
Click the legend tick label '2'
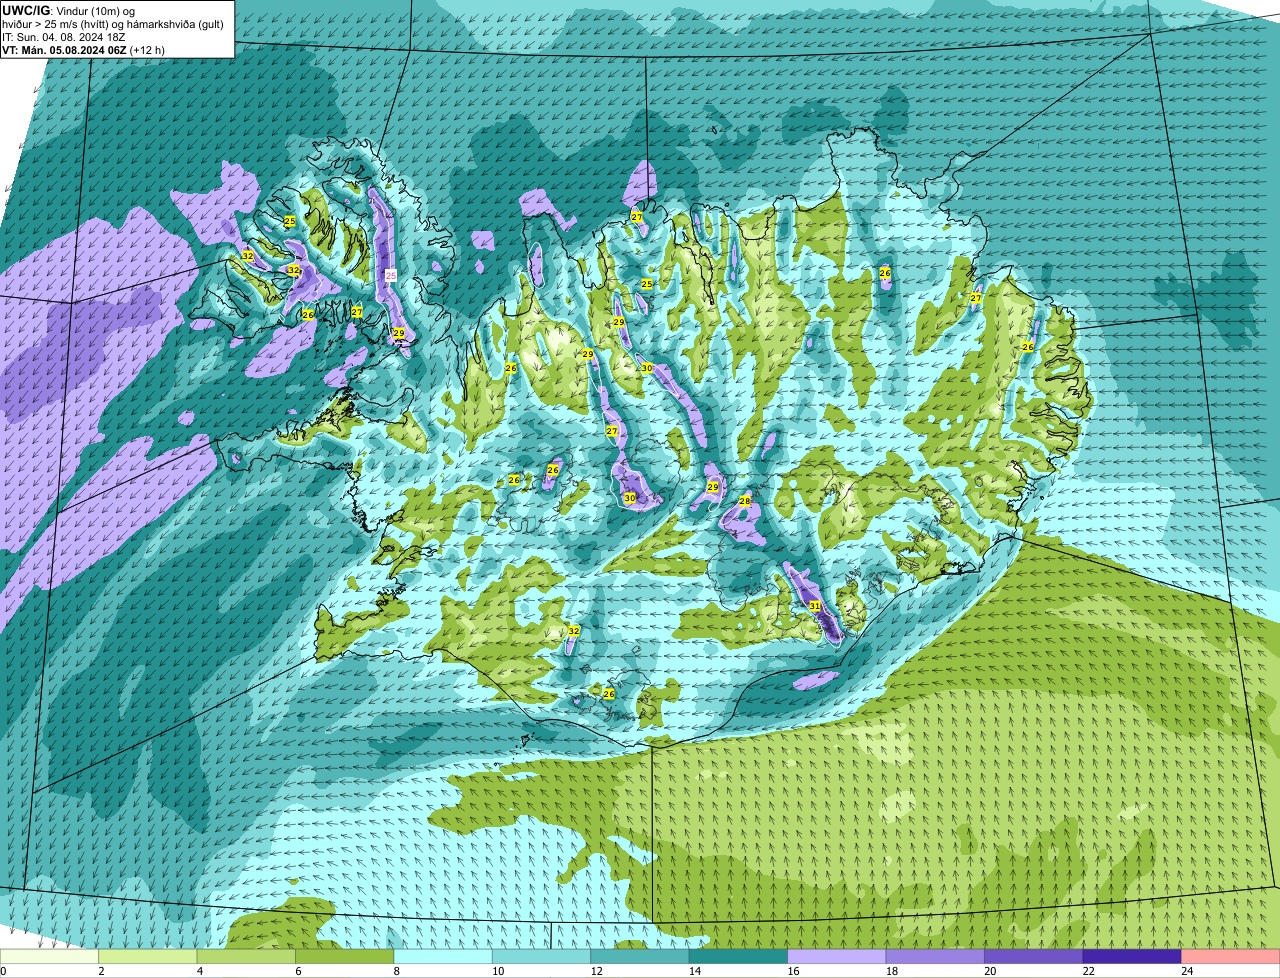101,971
